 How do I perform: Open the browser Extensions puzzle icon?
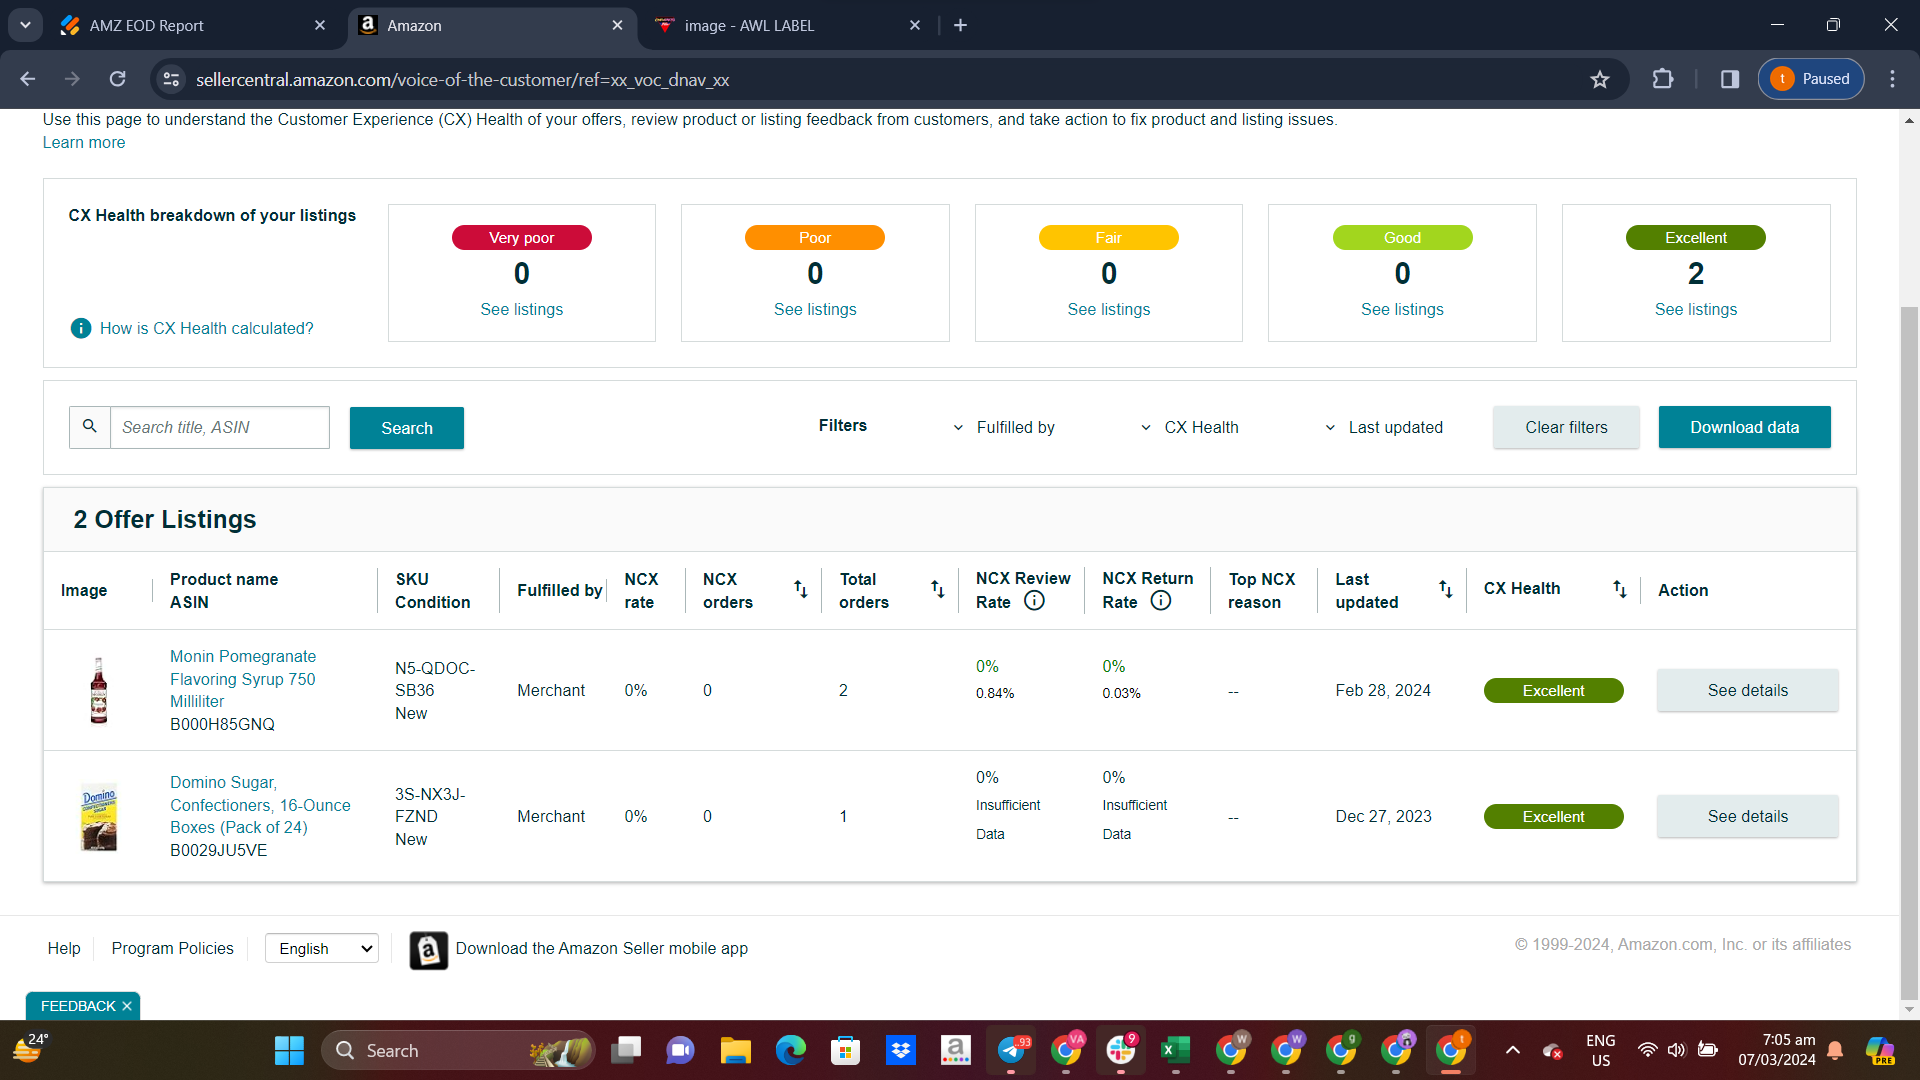point(1663,79)
